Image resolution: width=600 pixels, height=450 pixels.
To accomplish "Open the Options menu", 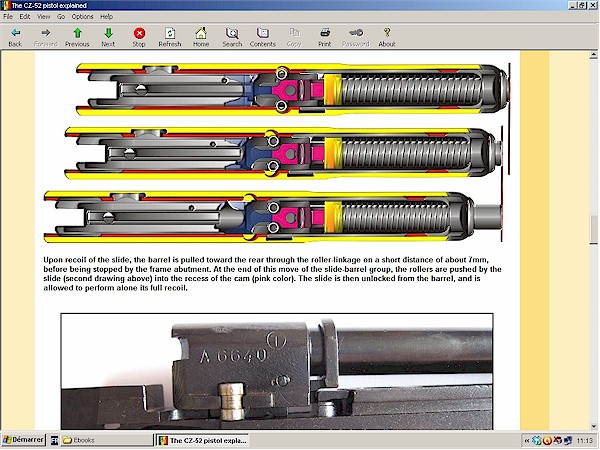I will [82, 16].
